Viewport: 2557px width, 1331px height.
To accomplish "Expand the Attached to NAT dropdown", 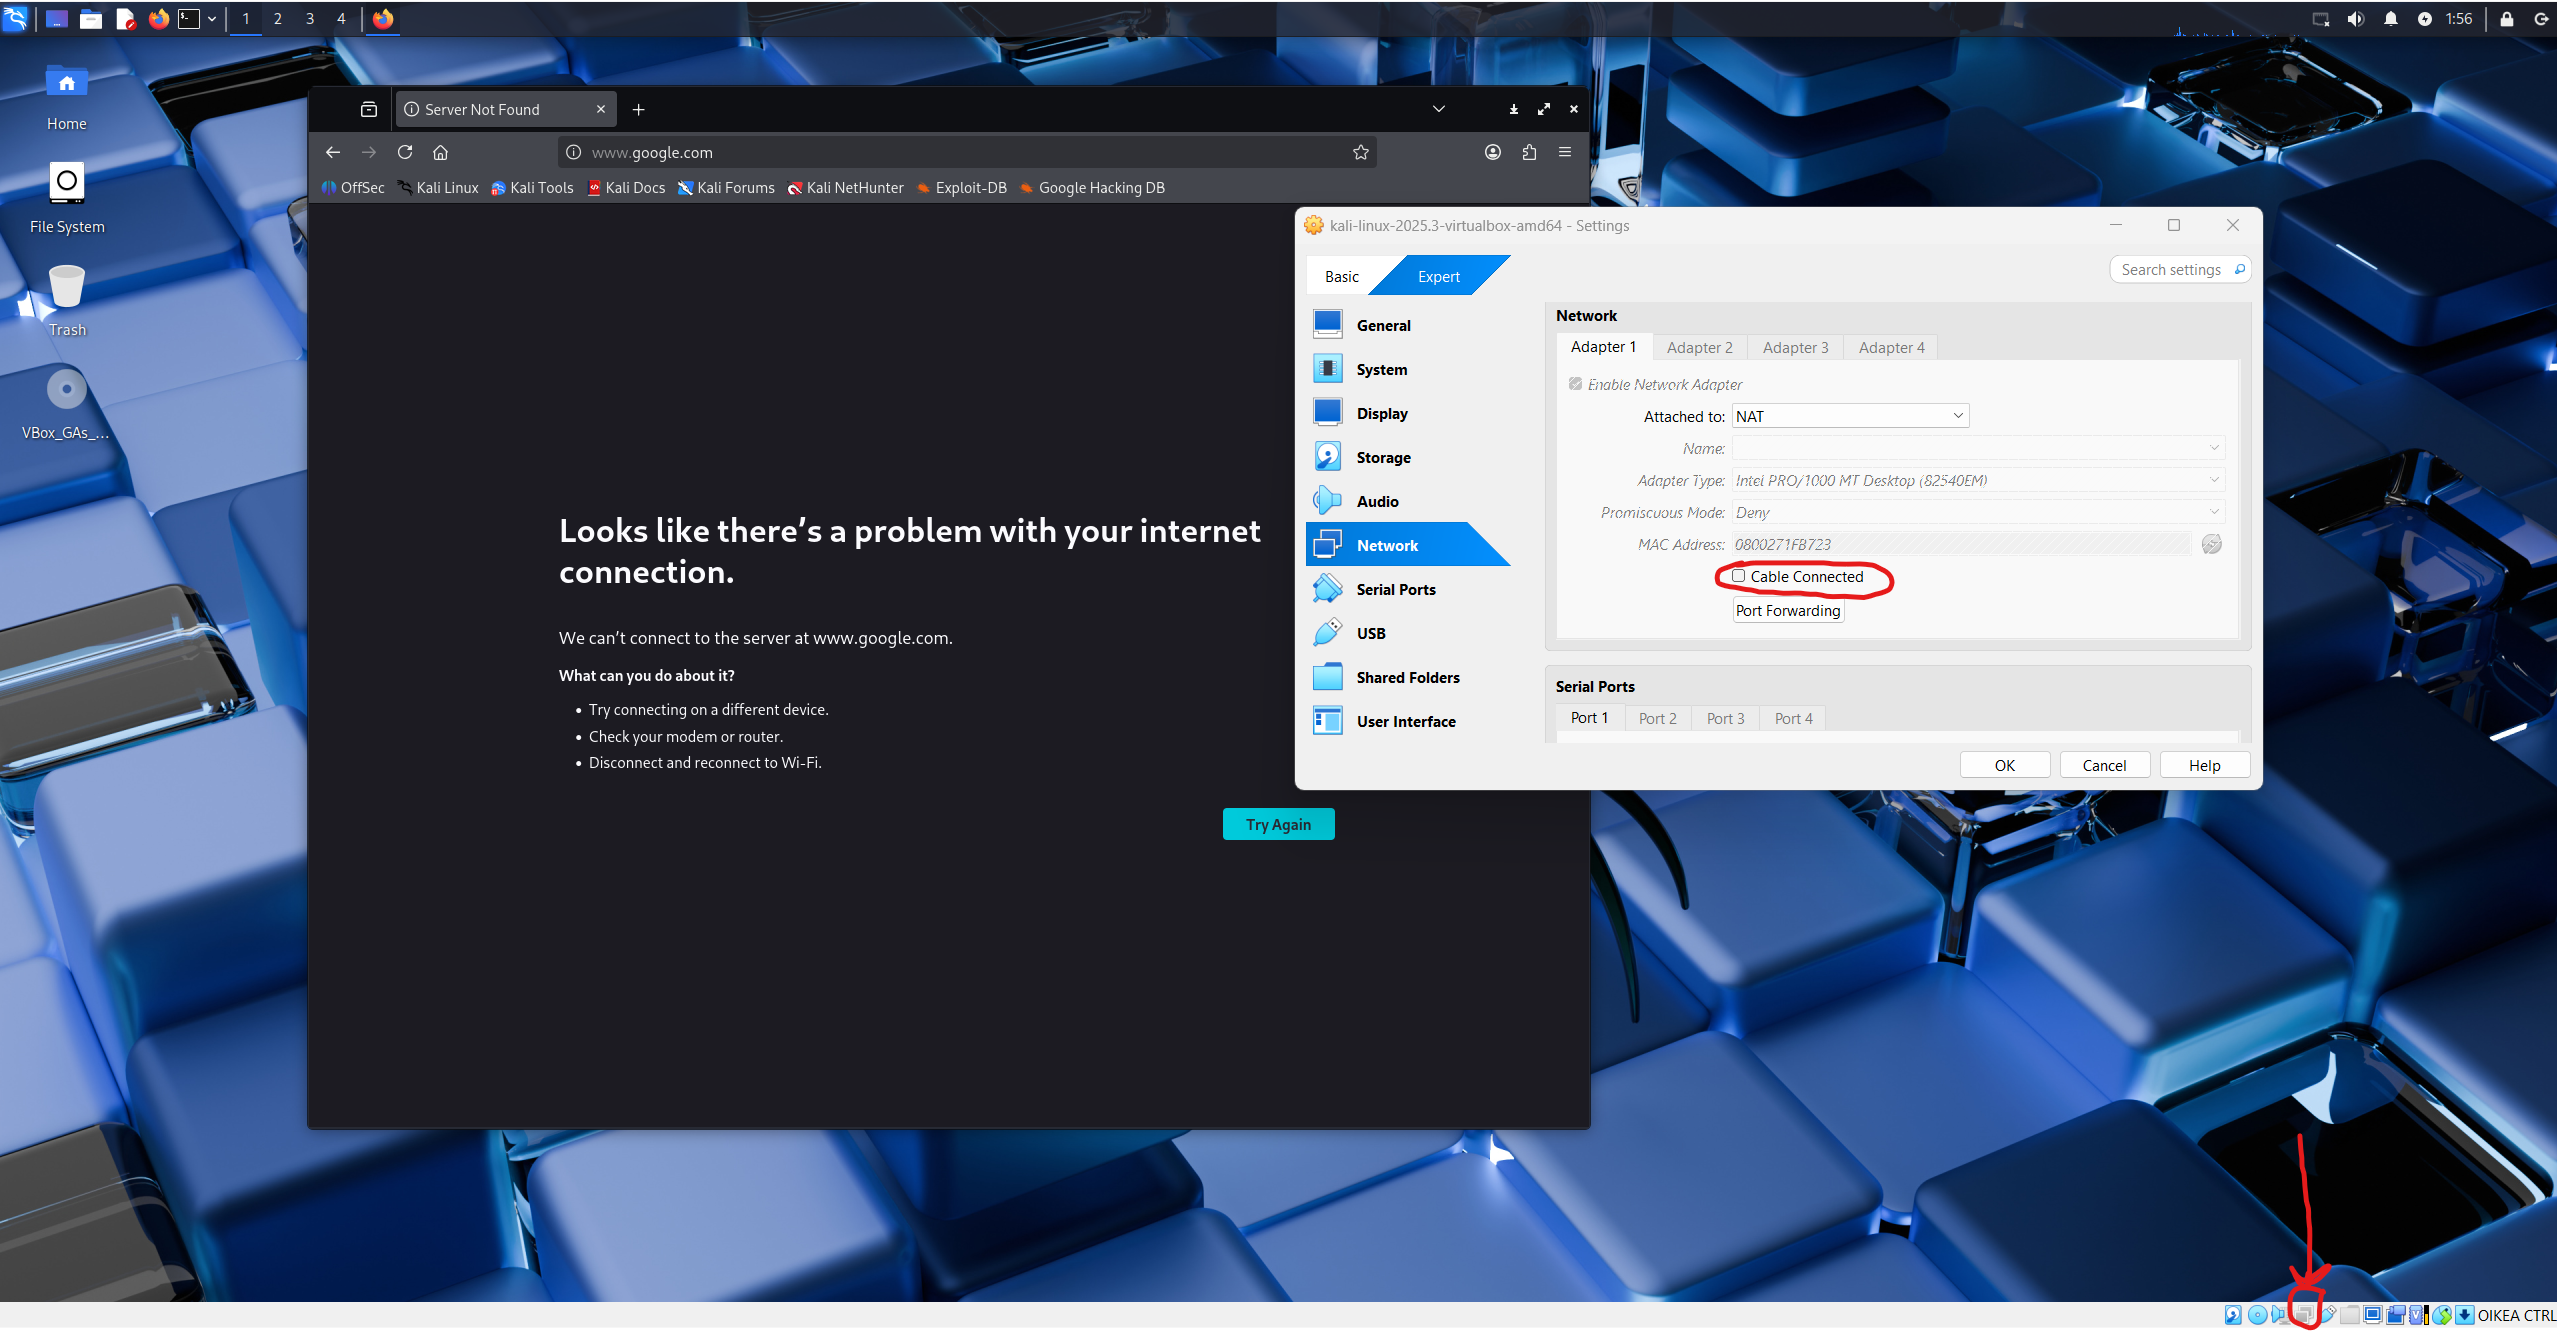I will click(x=1850, y=416).
